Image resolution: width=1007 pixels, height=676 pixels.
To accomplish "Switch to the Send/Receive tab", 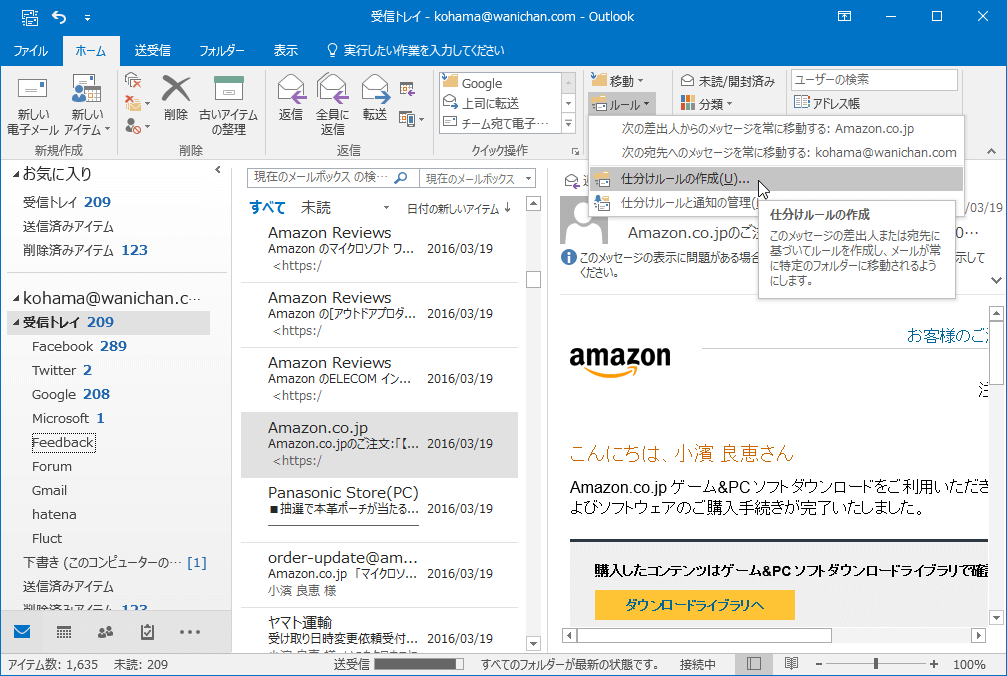I will click(152, 51).
